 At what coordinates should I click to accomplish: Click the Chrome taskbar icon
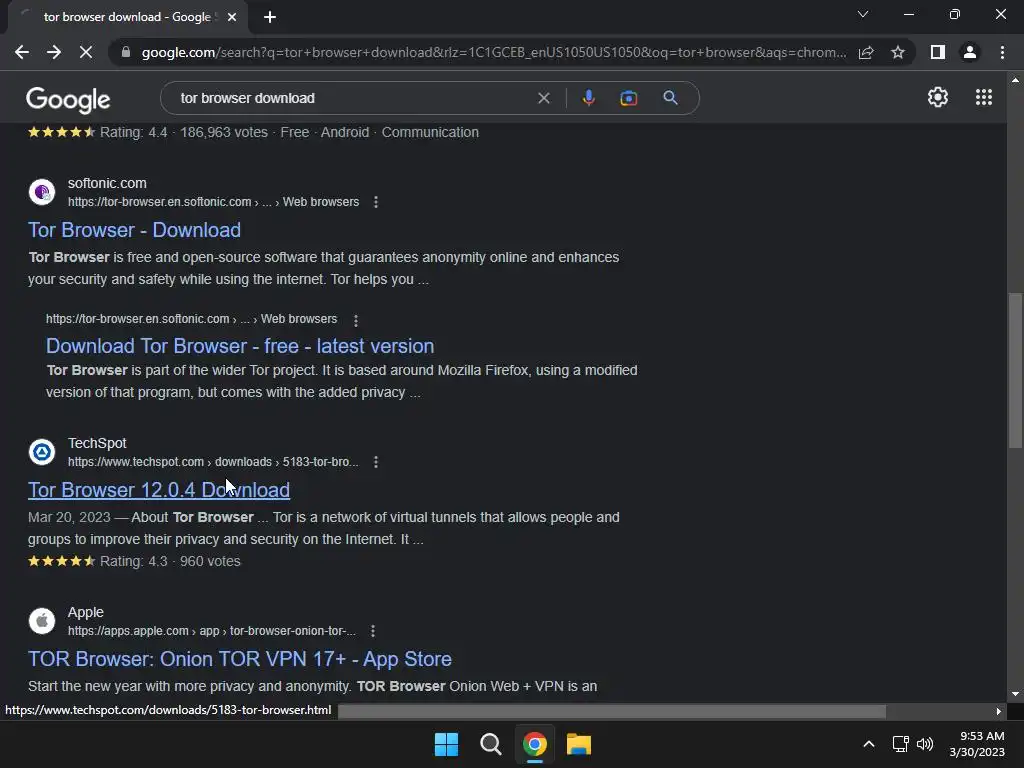coord(535,744)
